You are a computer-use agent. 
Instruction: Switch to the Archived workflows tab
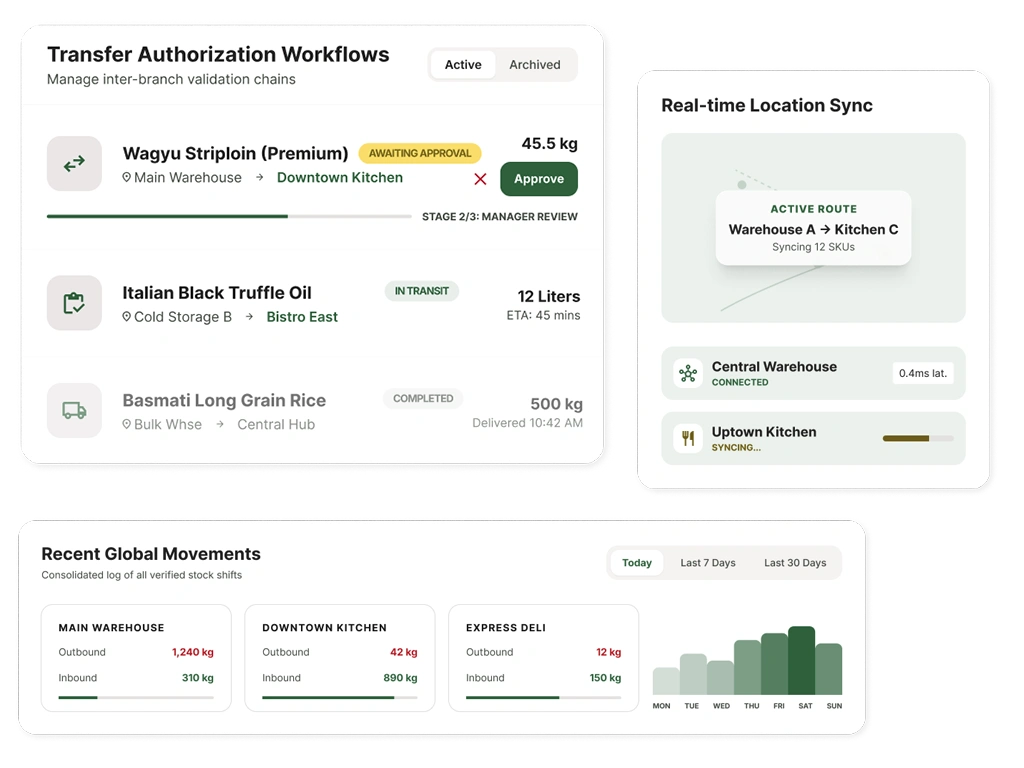(x=535, y=65)
